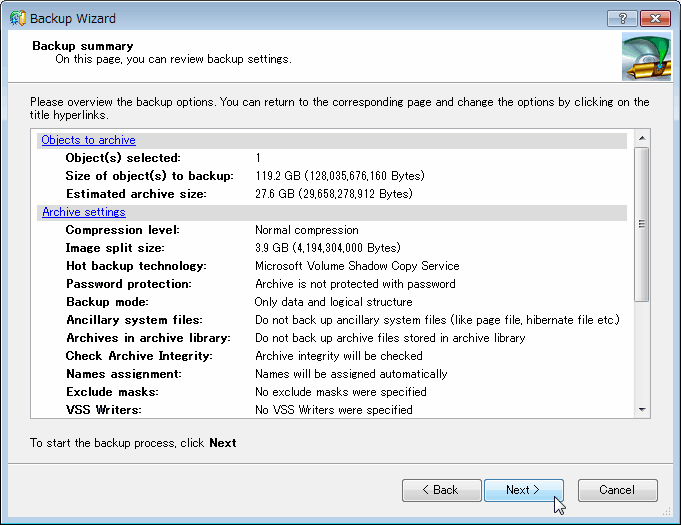The image size is (681, 525).
Task: Open the Objects to archive link
Action: point(88,140)
